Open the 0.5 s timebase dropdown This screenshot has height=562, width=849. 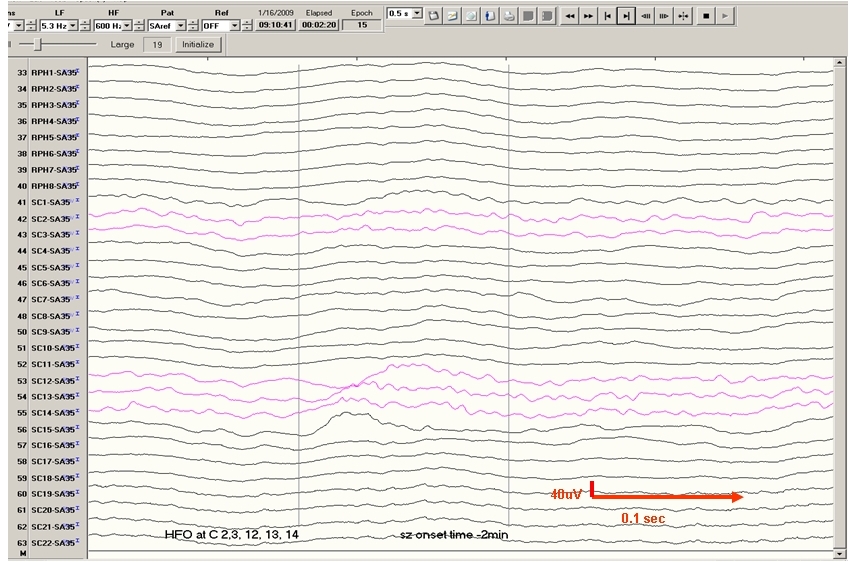pyautogui.click(x=417, y=14)
